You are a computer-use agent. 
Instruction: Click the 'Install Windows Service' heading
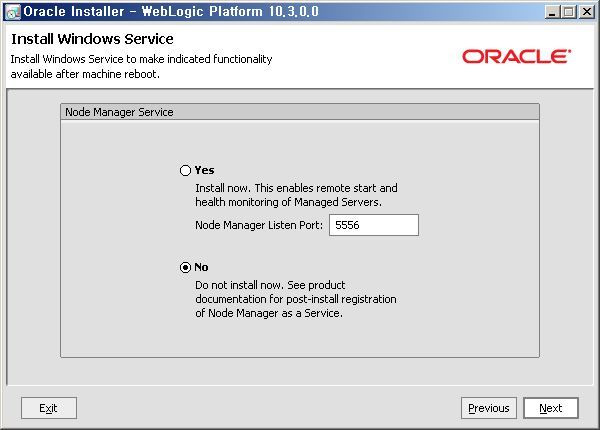[92, 39]
